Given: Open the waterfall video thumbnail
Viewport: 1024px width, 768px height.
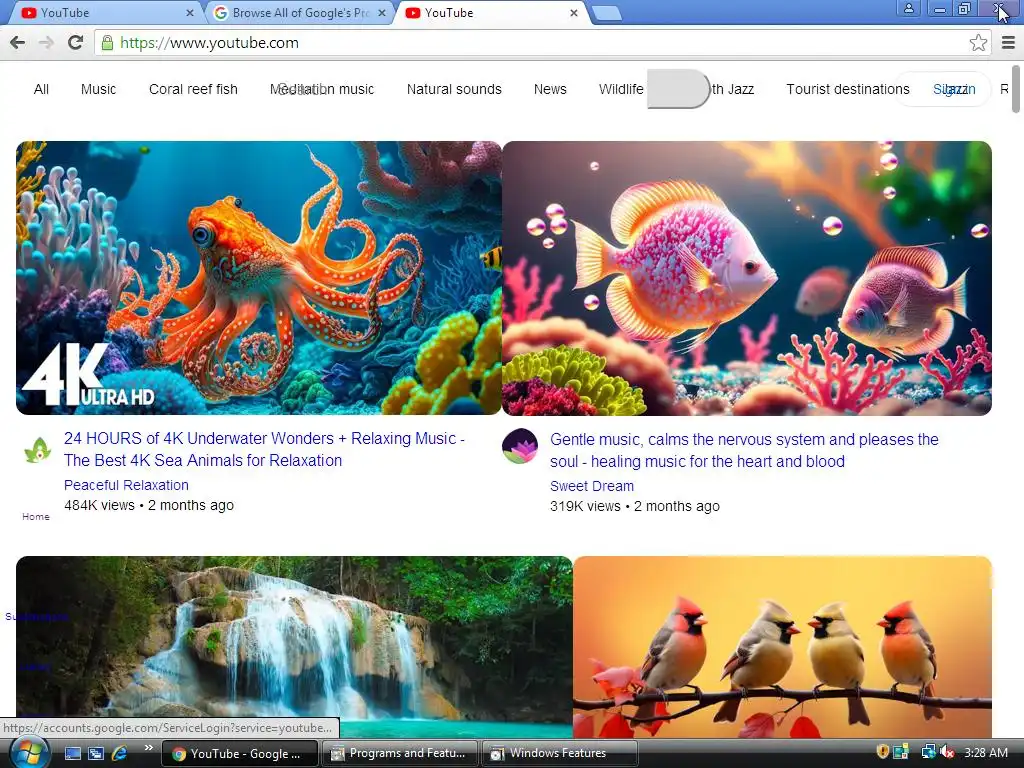Looking at the screenshot, I should [294, 648].
